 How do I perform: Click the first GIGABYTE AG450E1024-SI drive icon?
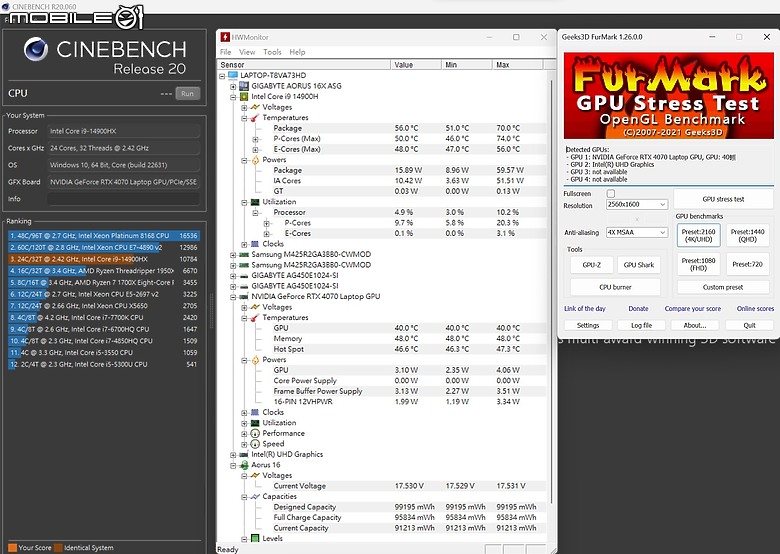pyautogui.click(x=244, y=276)
